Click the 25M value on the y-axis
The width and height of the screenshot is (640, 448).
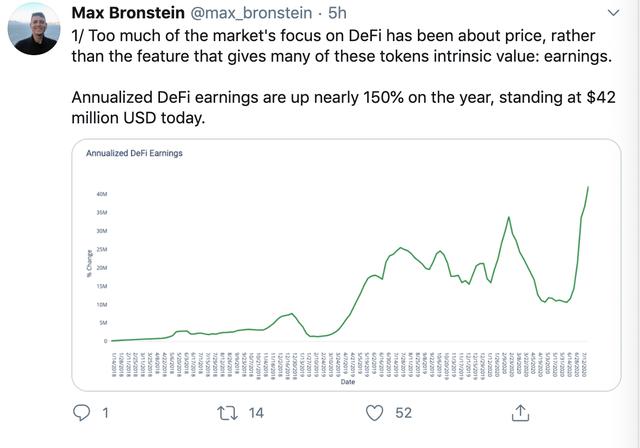pos(102,249)
